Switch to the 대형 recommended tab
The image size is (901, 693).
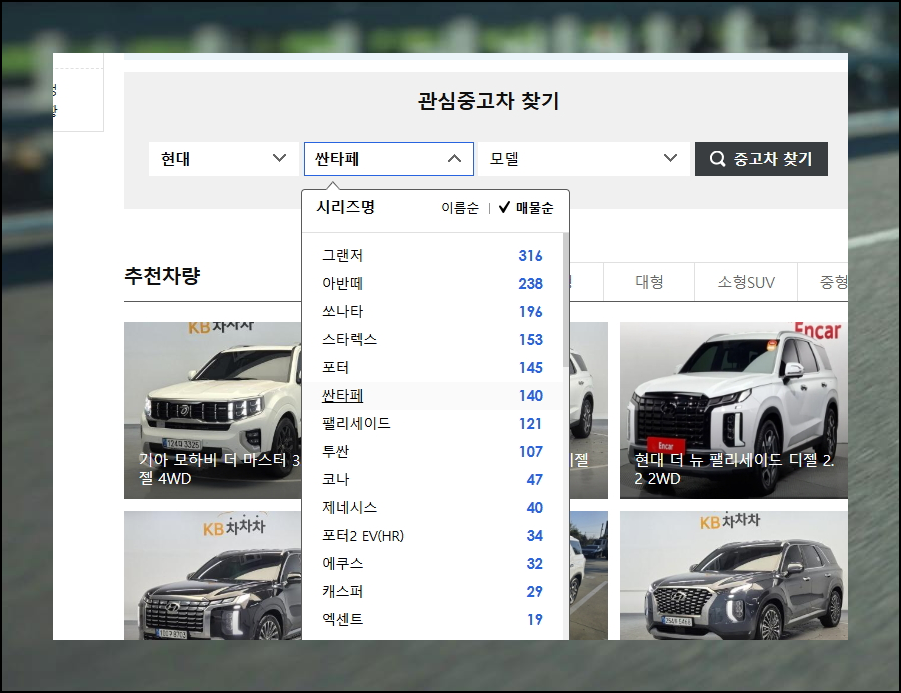[649, 282]
